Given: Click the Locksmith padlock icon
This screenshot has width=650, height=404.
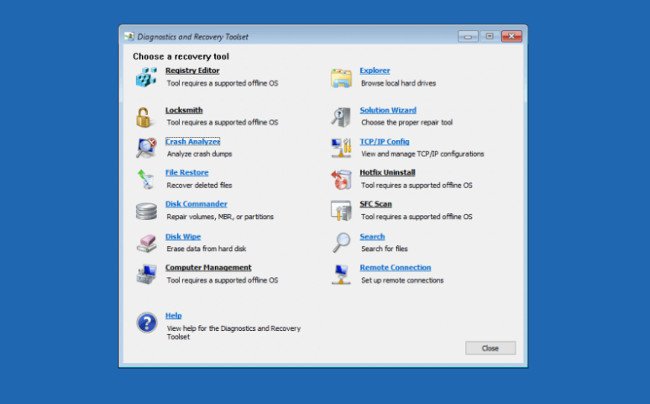Looking at the screenshot, I should pos(143,117).
